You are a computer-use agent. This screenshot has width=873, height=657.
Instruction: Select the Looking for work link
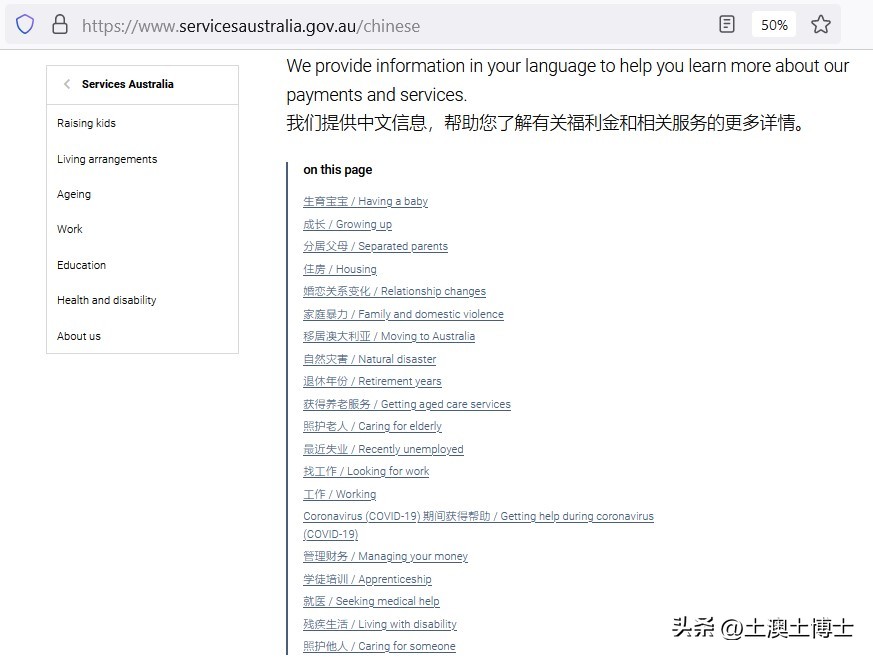[x=366, y=471]
